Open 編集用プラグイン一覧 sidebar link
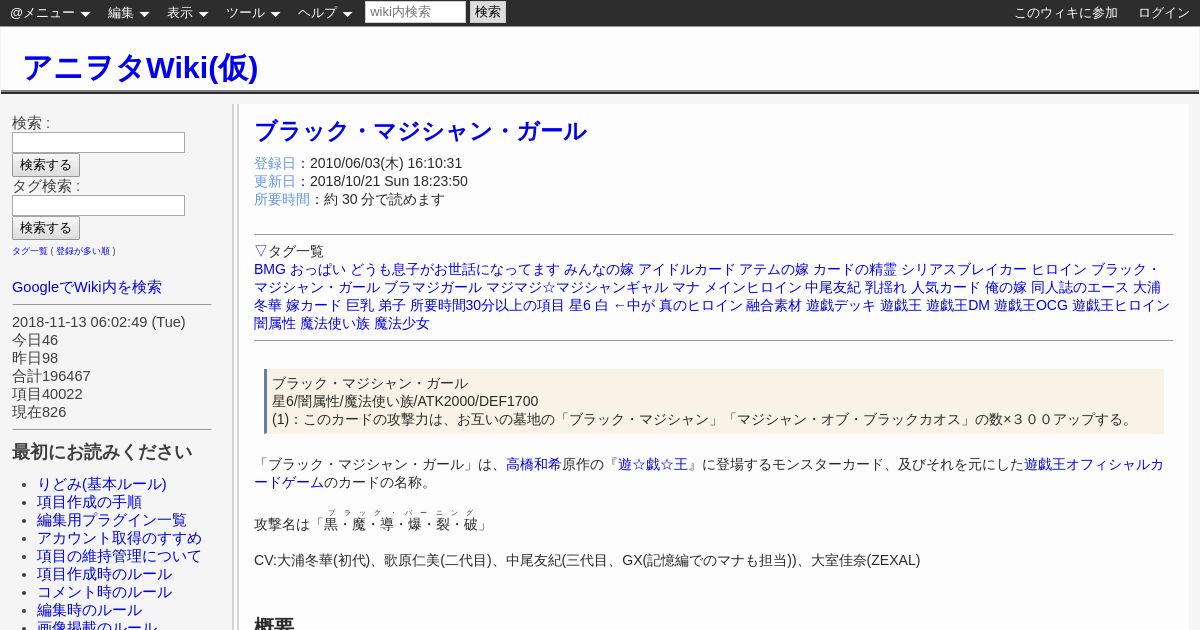Image resolution: width=1200 pixels, height=630 pixels. [x=112, y=520]
